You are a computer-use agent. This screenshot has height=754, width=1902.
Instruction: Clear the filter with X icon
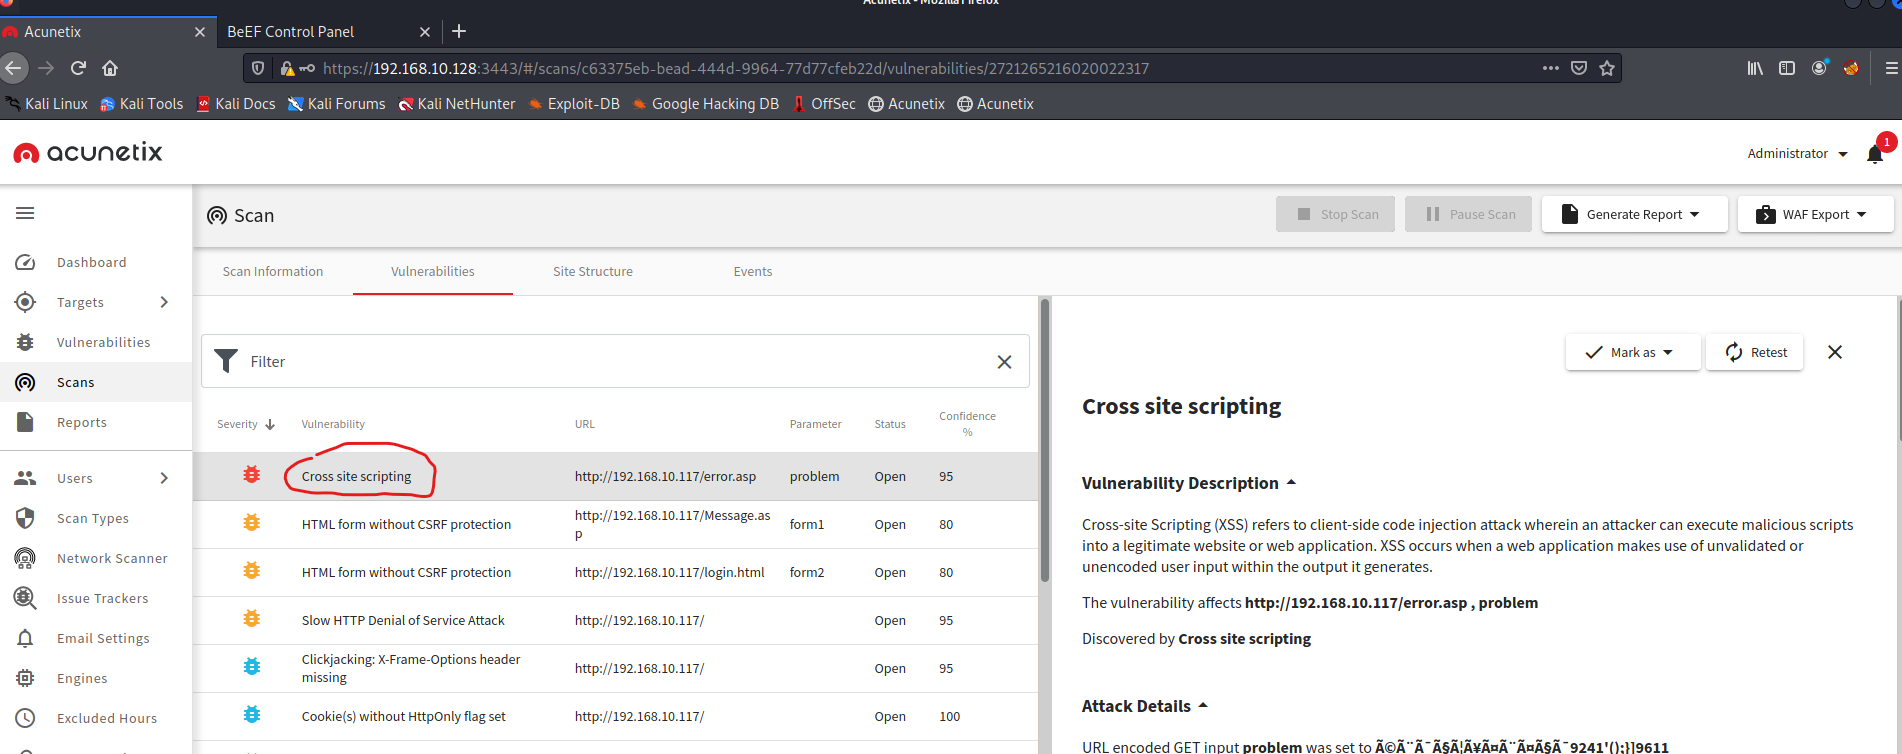point(1004,362)
